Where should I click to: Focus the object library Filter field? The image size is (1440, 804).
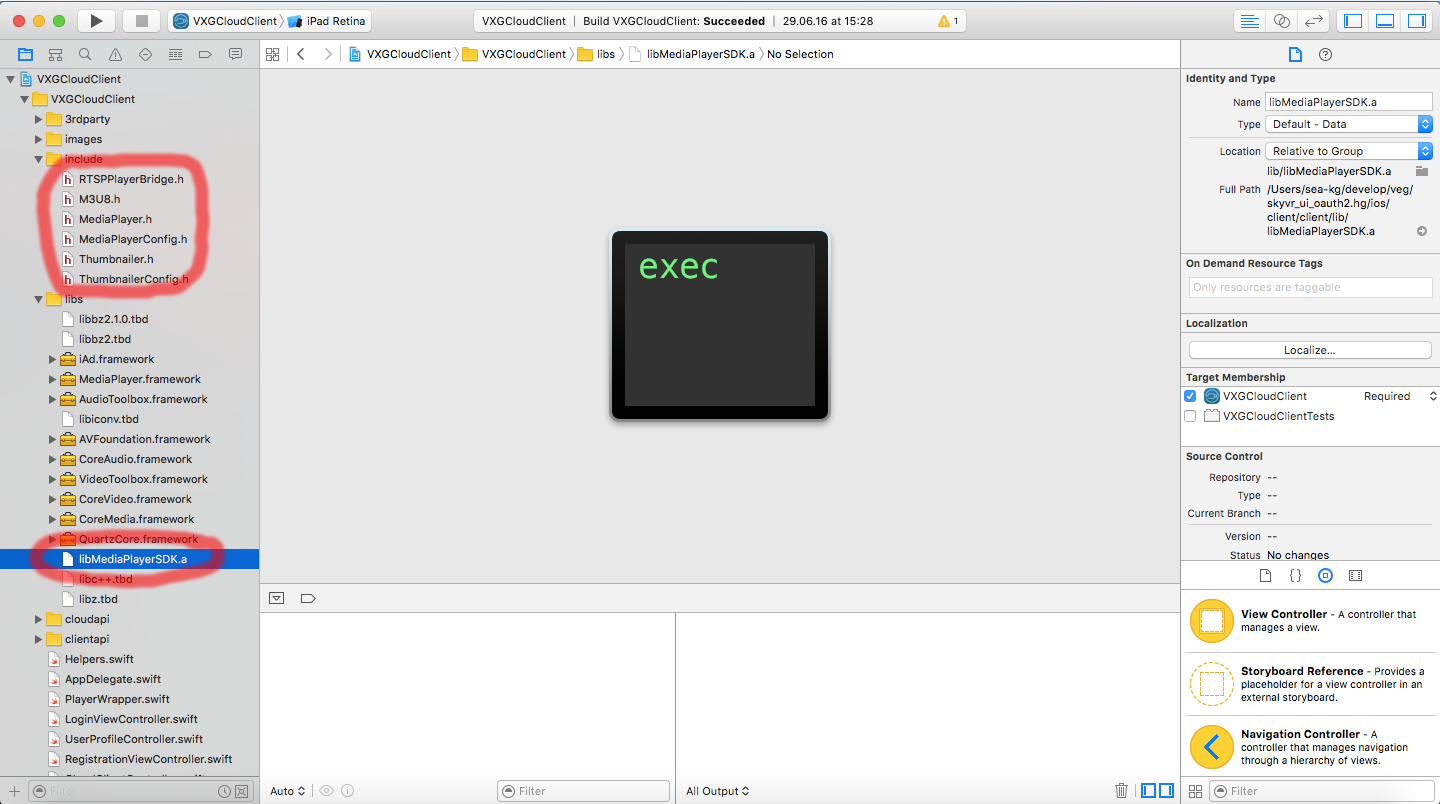(x=1321, y=791)
